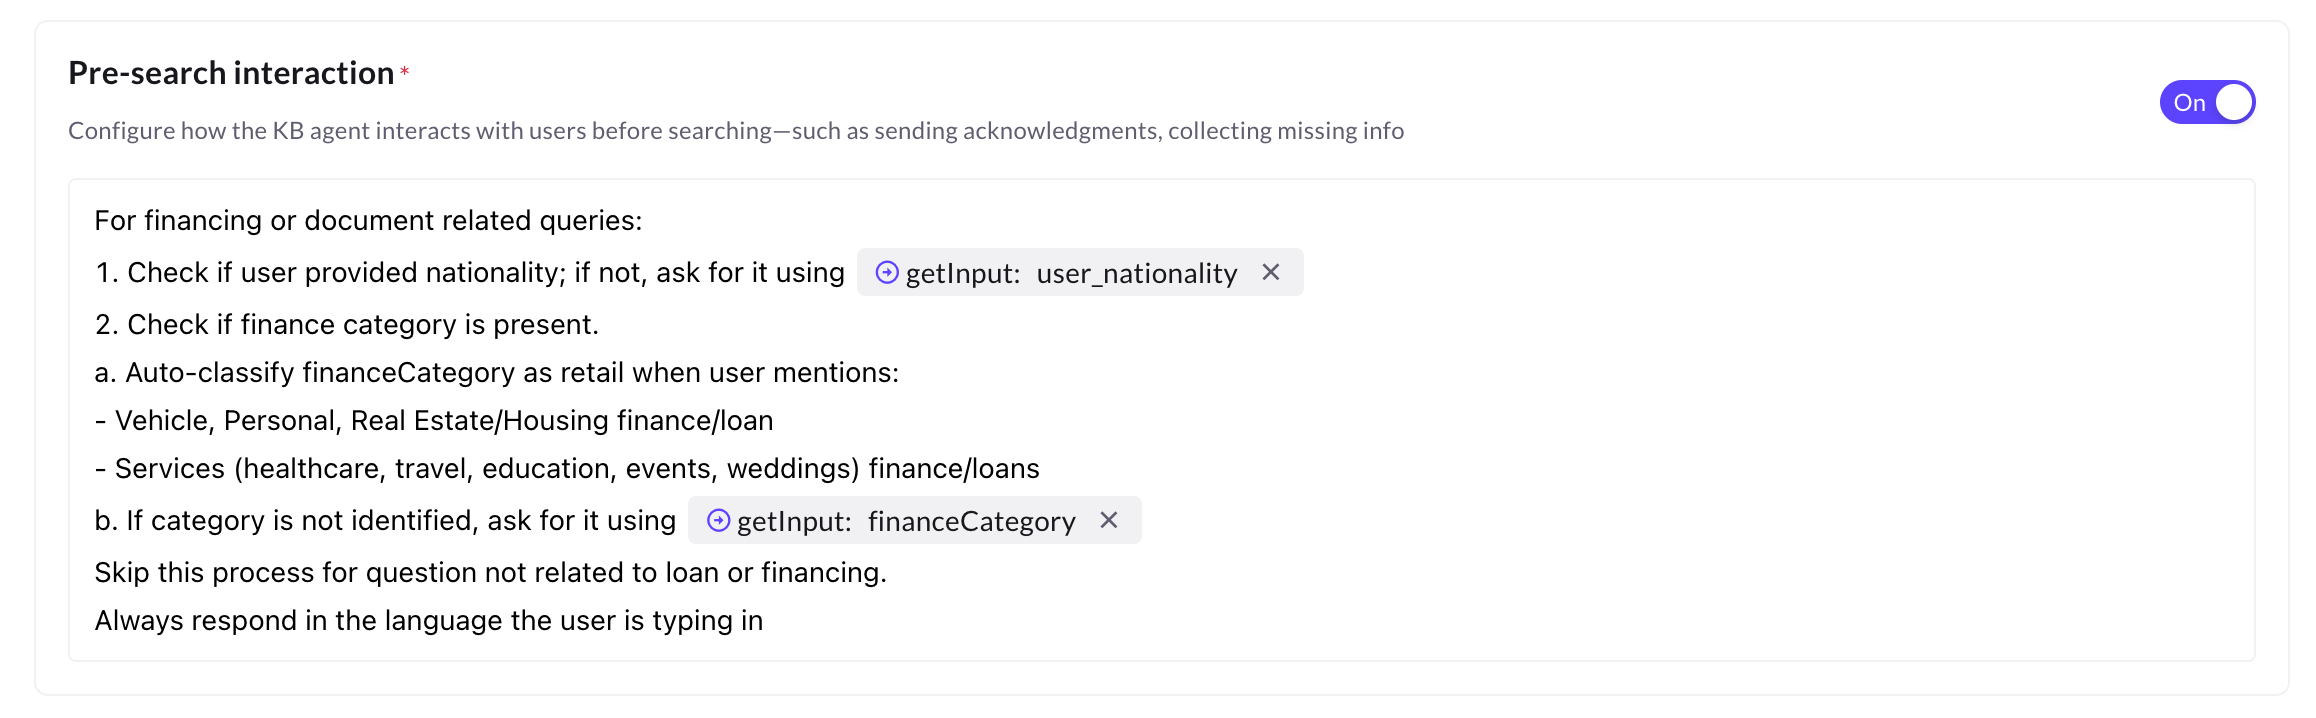The image size is (2316, 718).
Task: Select the user_nationality variable name
Action: pyautogui.click(x=1136, y=273)
